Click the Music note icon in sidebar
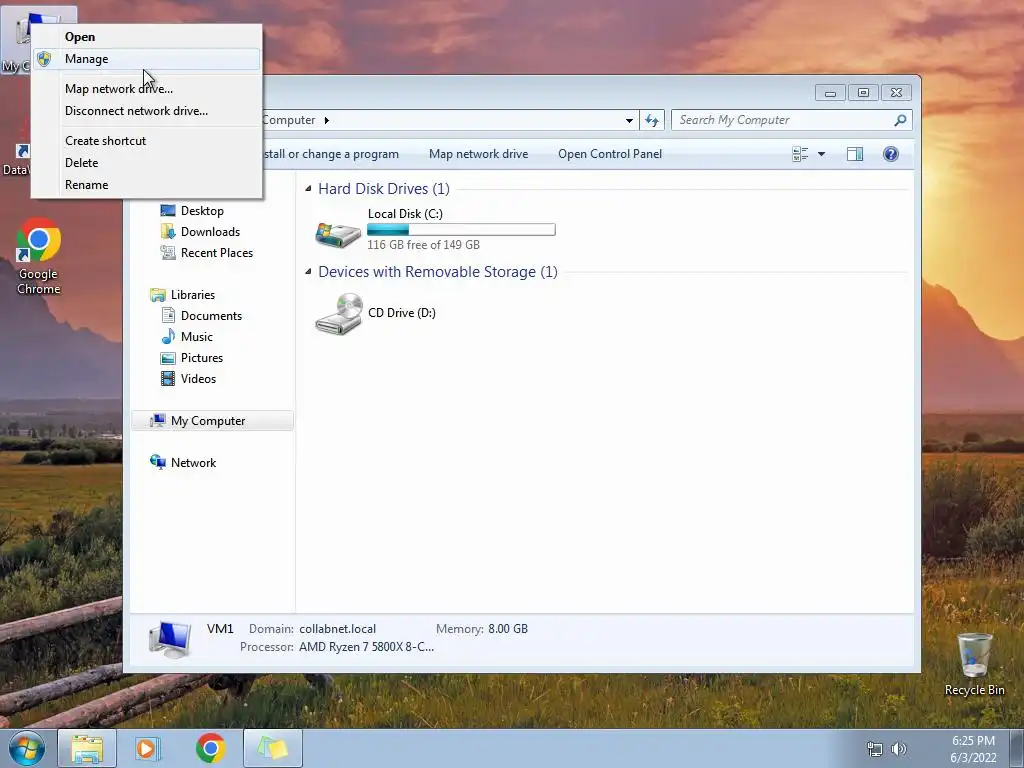This screenshot has width=1024, height=768. pos(168,337)
